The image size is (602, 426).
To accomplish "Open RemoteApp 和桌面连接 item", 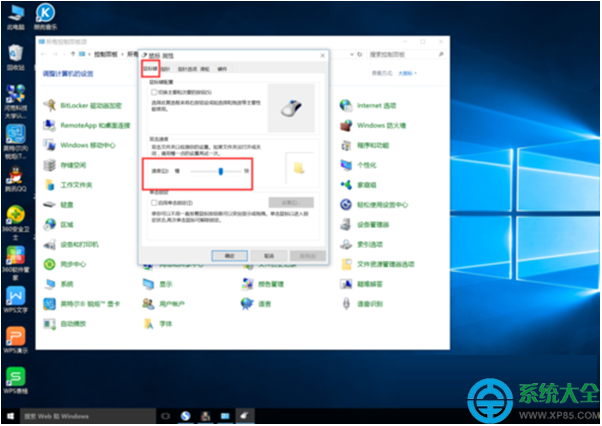I will coord(87,125).
